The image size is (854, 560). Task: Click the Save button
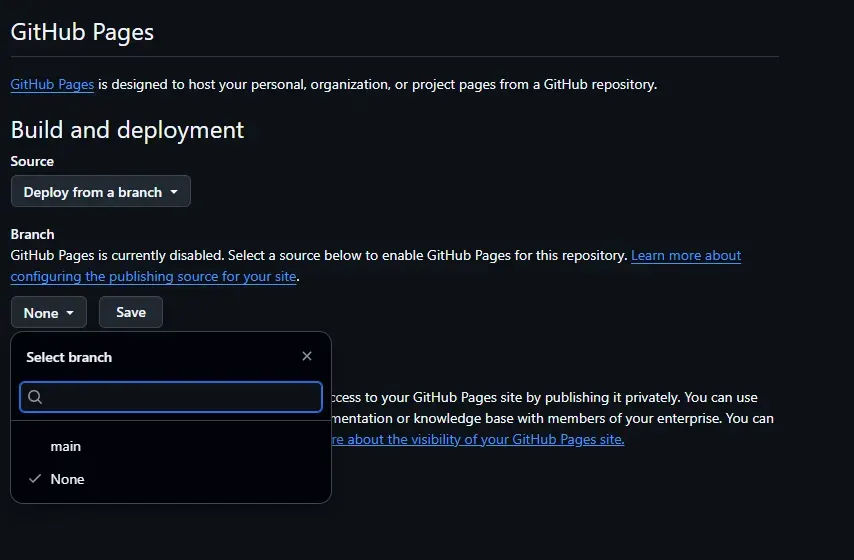131,312
